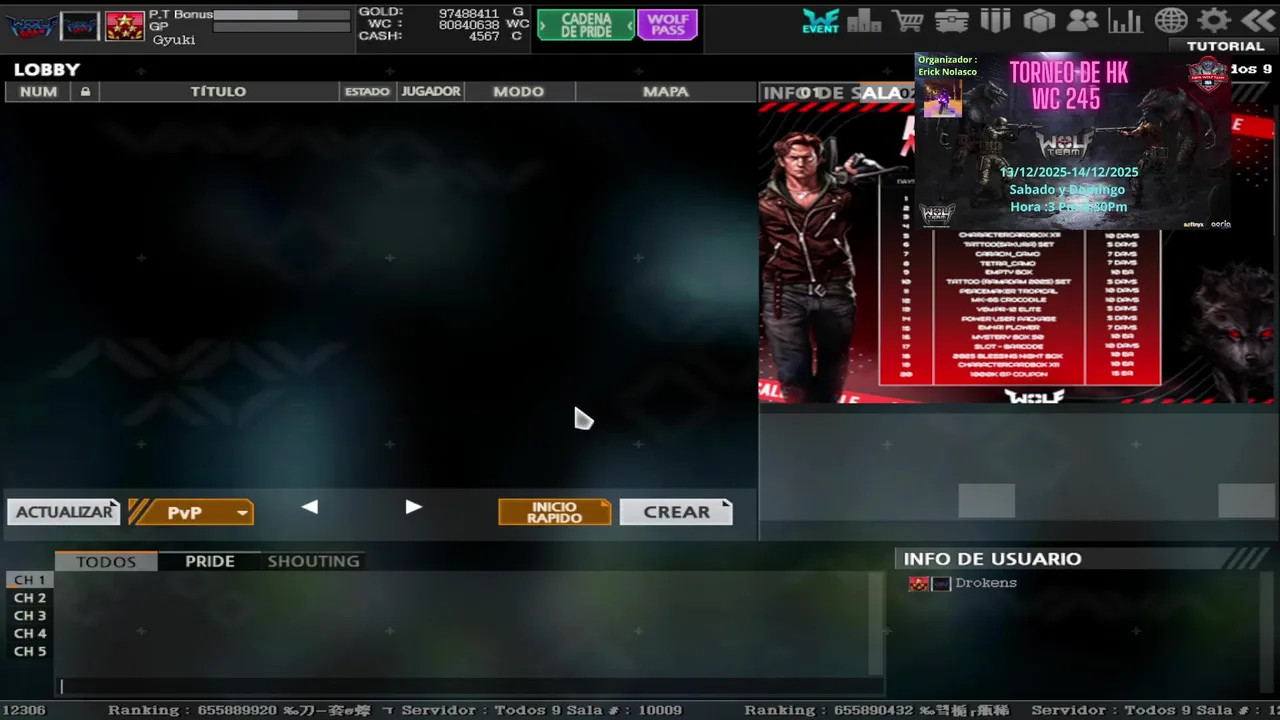Open the settings gear icon
This screenshot has height=720, width=1280.
point(1214,21)
